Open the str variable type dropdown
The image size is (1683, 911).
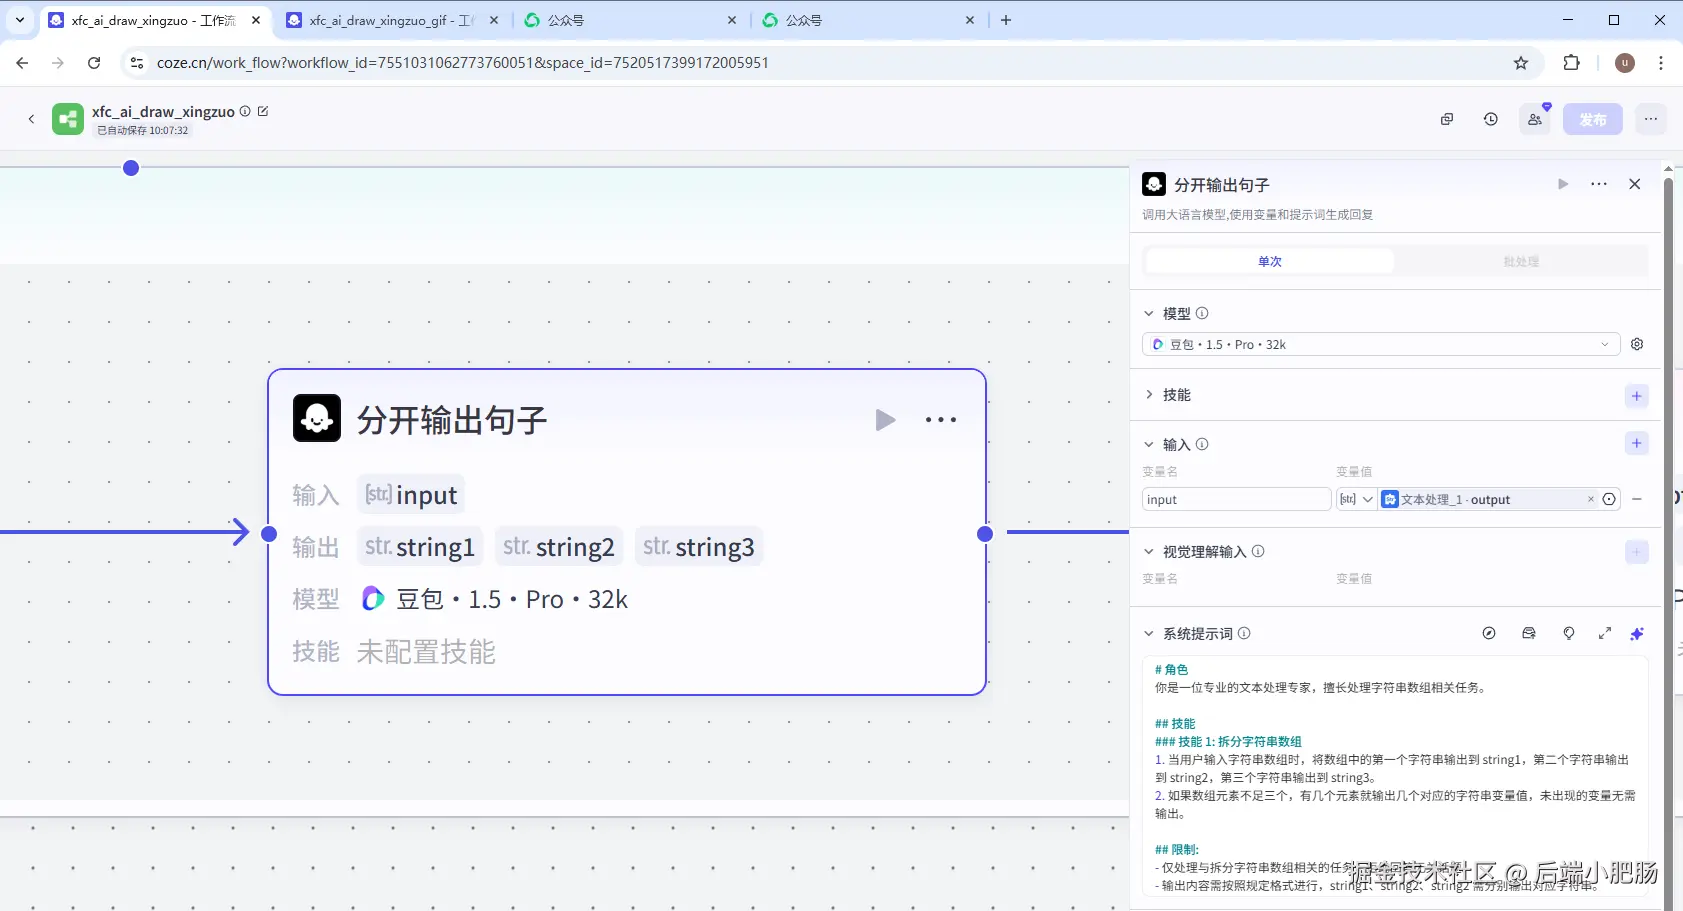pos(1357,499)
